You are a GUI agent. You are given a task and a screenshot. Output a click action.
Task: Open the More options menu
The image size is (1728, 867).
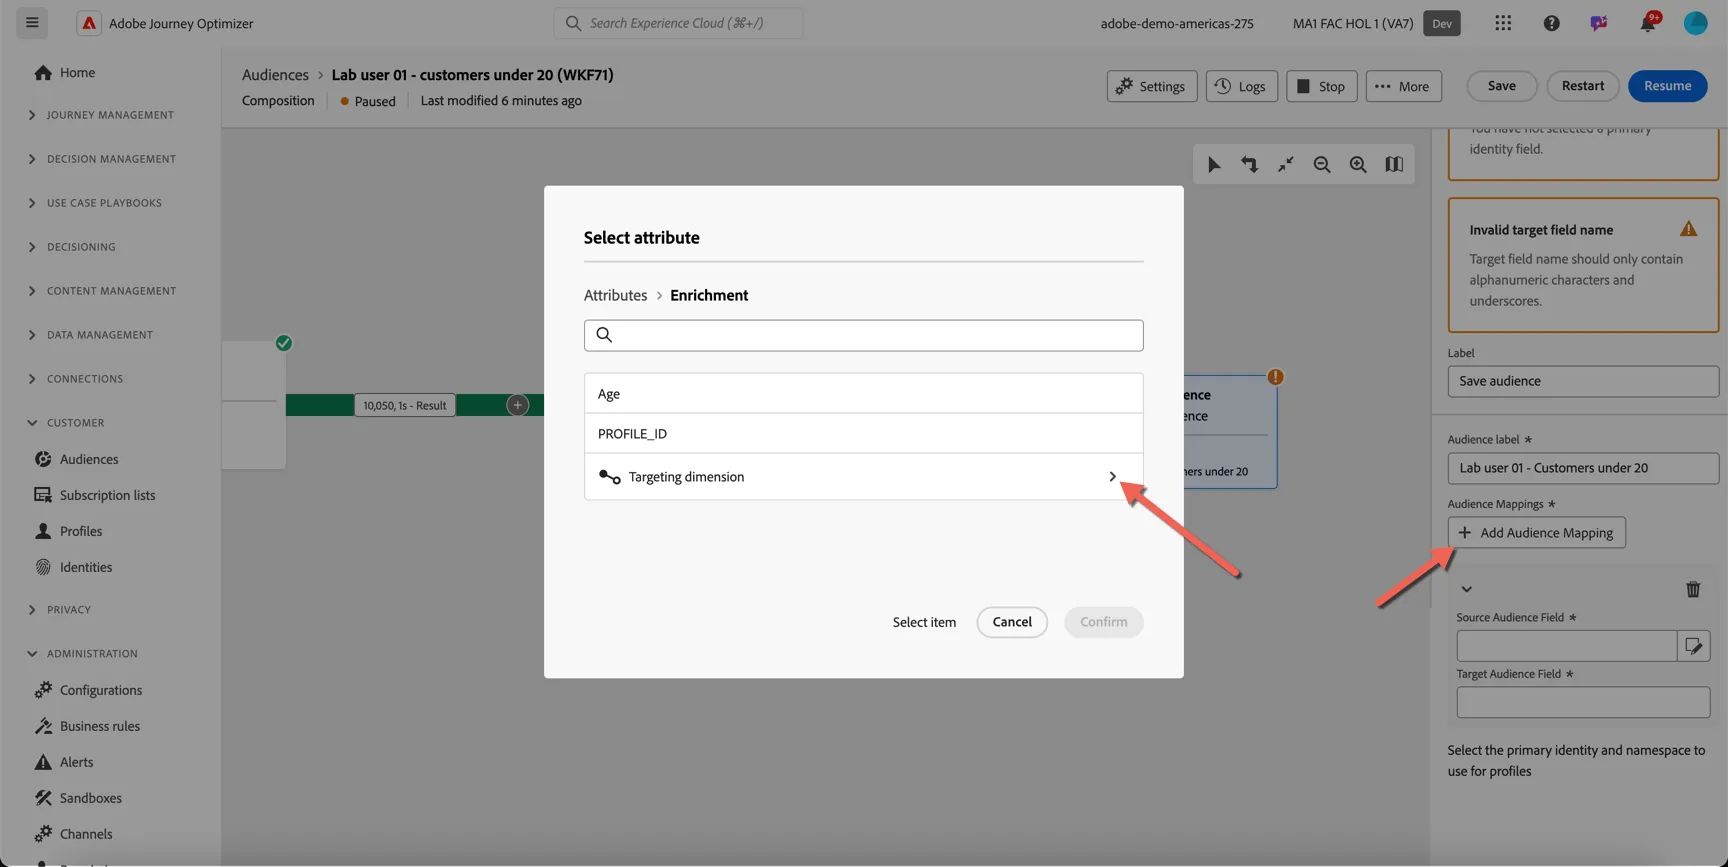pyautogui.click(x=1403, y=86)
